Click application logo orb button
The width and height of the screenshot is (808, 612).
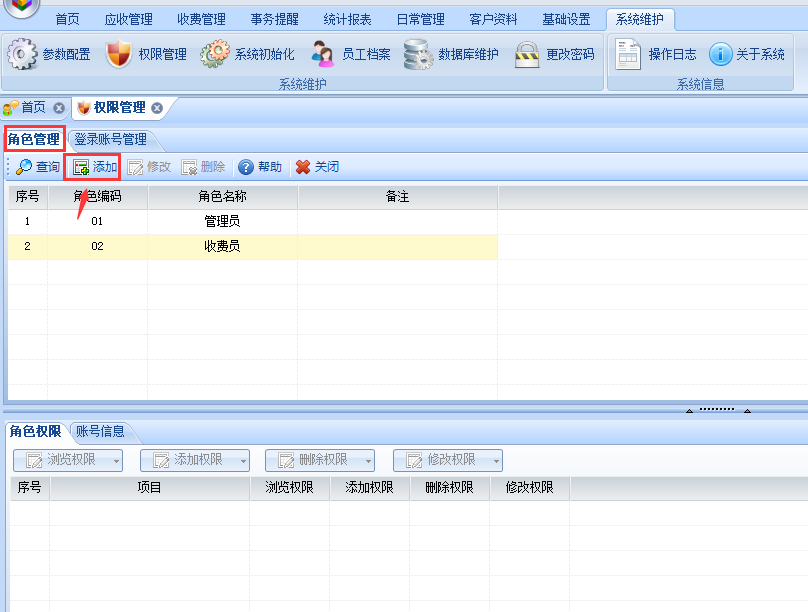click(22, 6)
